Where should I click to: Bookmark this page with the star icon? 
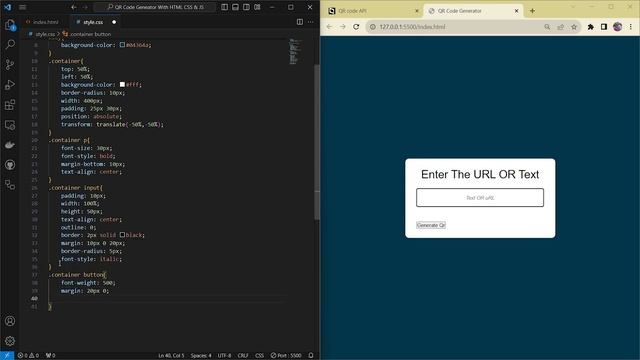click(x=574, y=27)
